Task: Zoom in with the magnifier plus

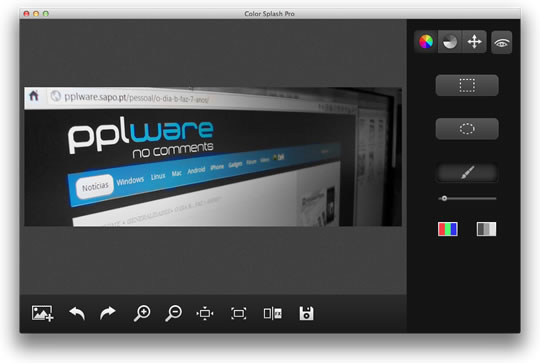Action: click(x=142, y=313)
